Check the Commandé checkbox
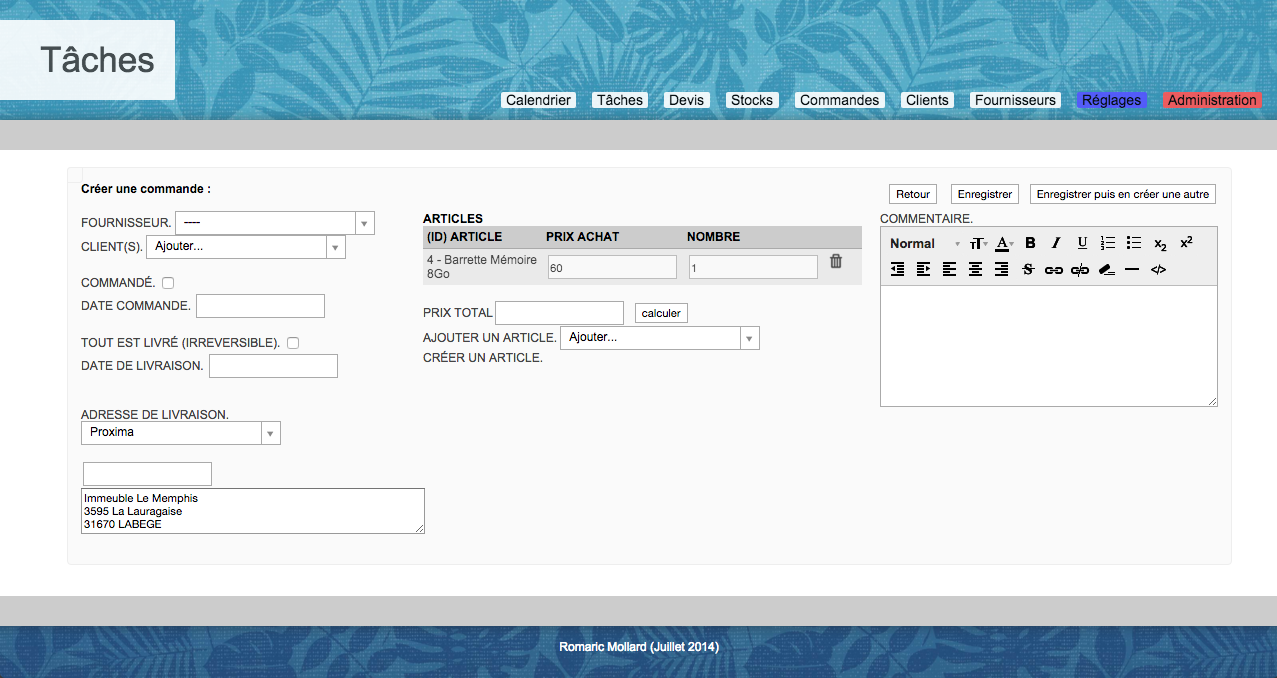This screenshot has height=678, width=1277. pyautogui.click(x=168, y=283)
